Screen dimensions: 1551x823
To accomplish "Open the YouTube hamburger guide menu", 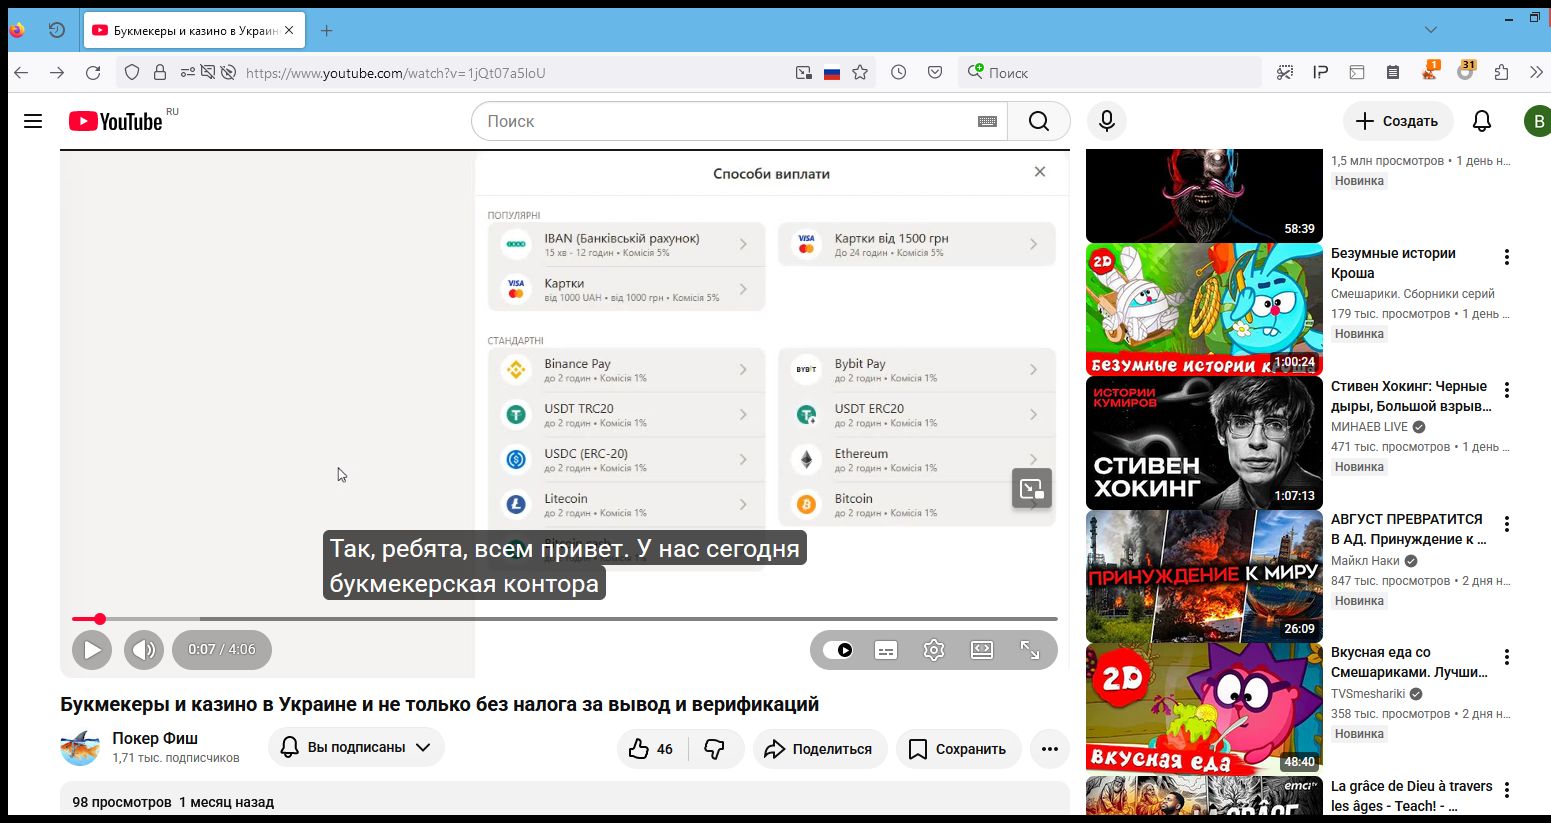I will [x=33, y=121].
